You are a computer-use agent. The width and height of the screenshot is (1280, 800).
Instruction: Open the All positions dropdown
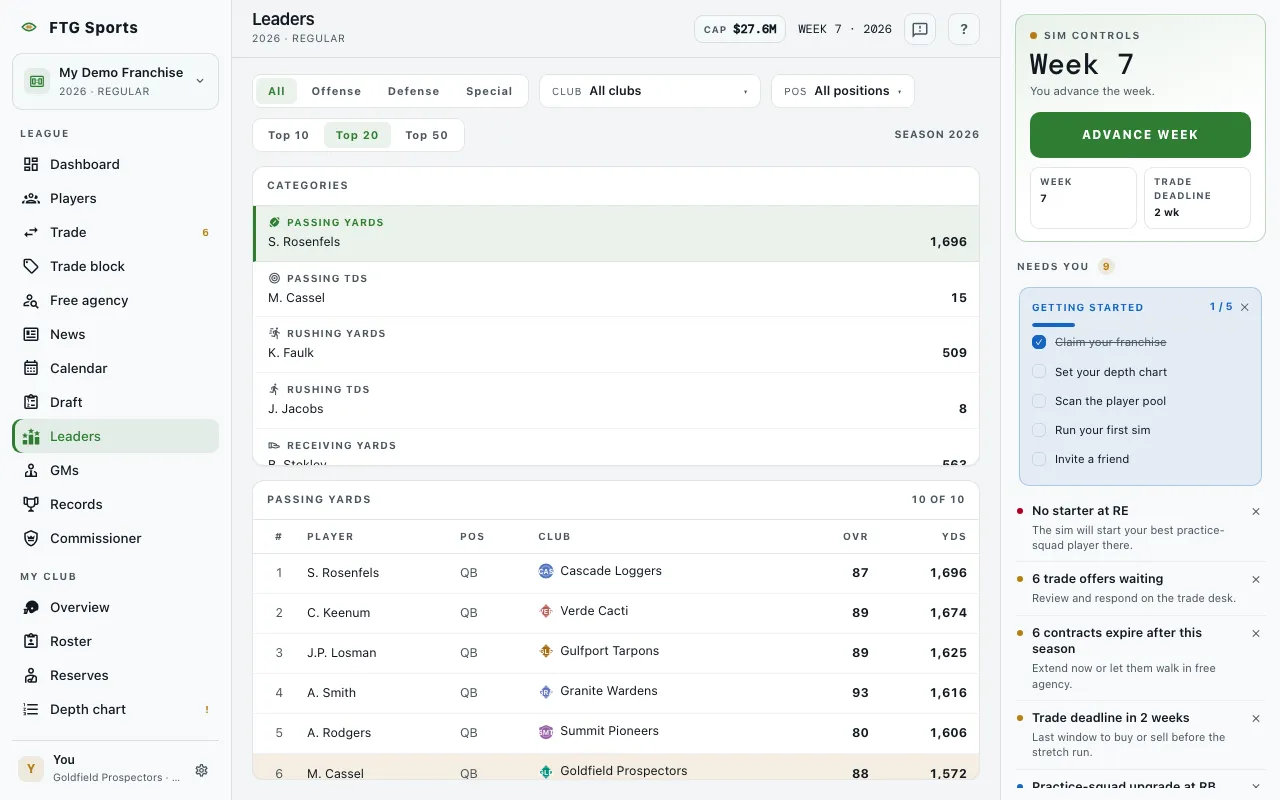point(843,91)
